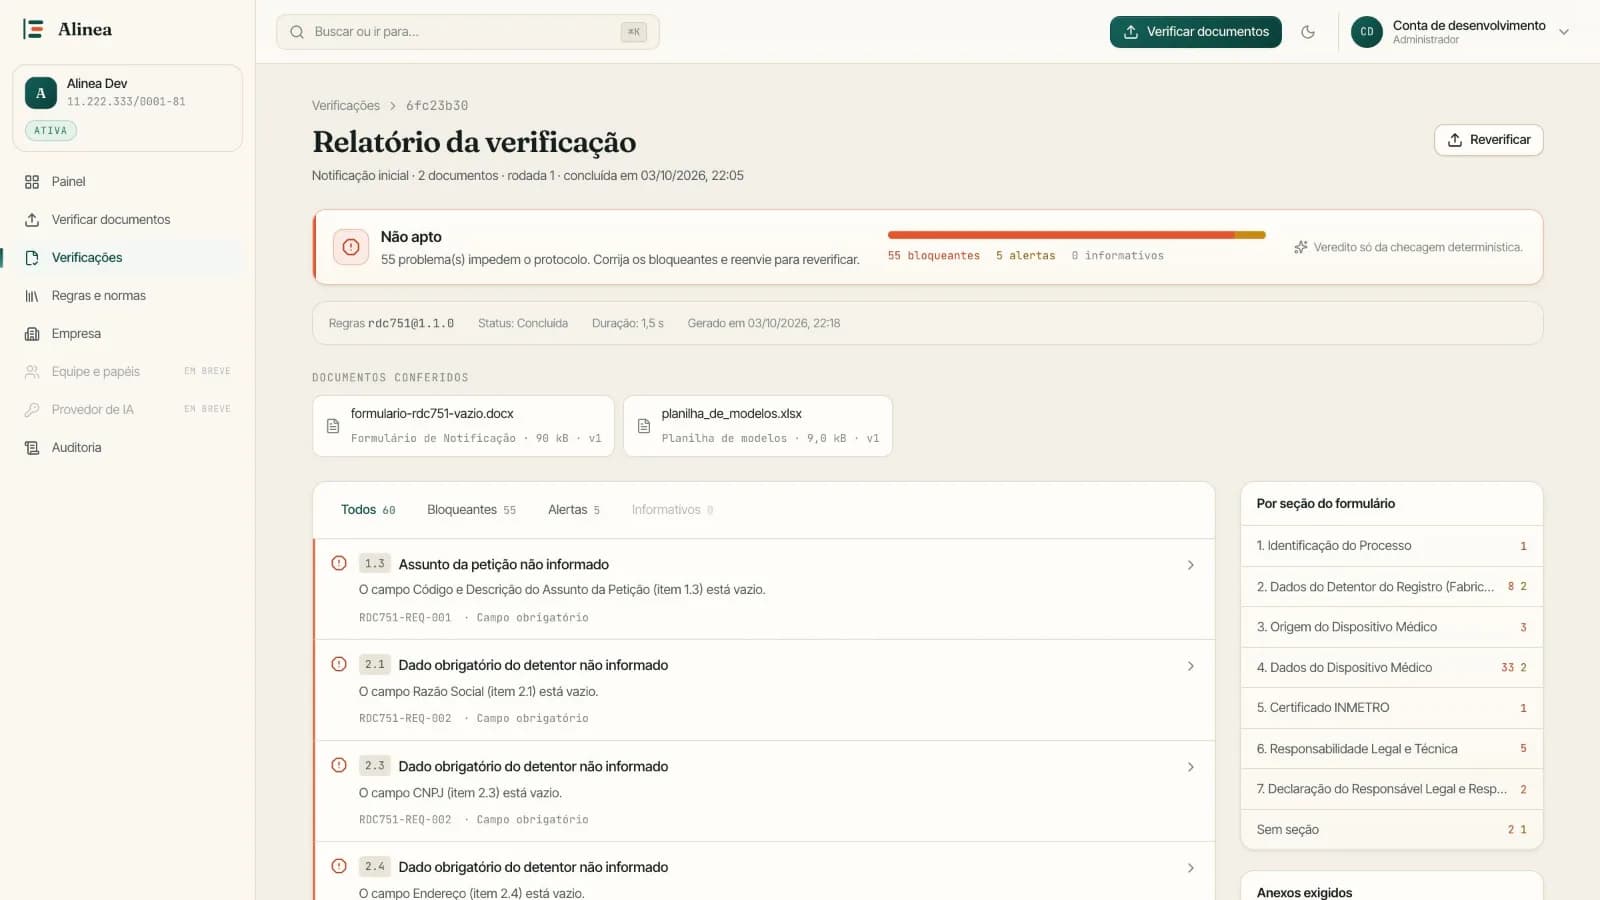
Task: Switch to the Alertas 5 tab
Action: pyautogui.click(x=574, y=510)
